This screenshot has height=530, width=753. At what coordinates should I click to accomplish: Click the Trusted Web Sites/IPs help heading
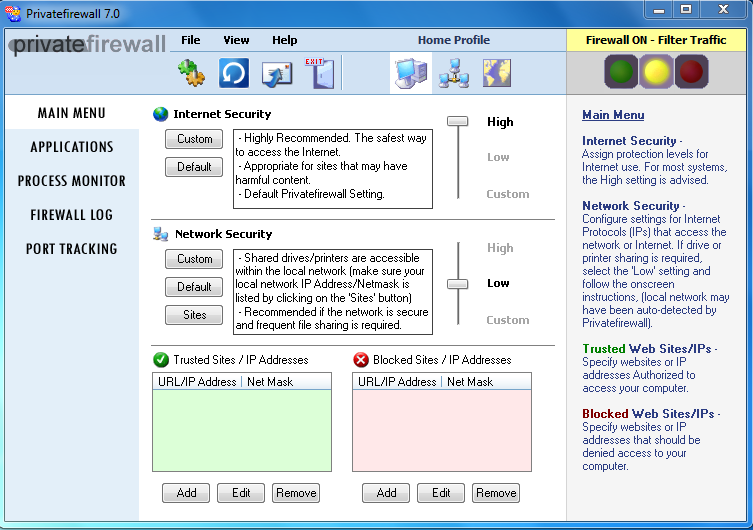(646, 349)
